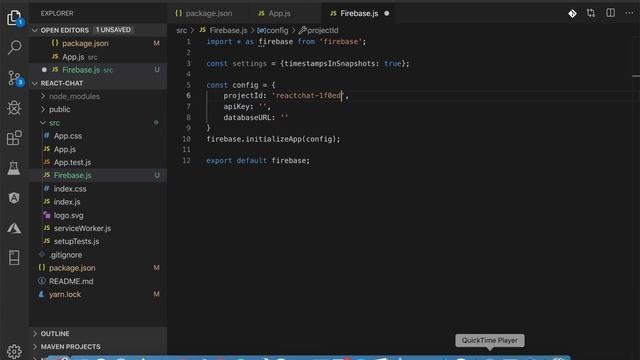Select Firebase.js under src folder
The width and height of the screenshot is (640, 360).
pyautogui.click(x=98, y=175)
